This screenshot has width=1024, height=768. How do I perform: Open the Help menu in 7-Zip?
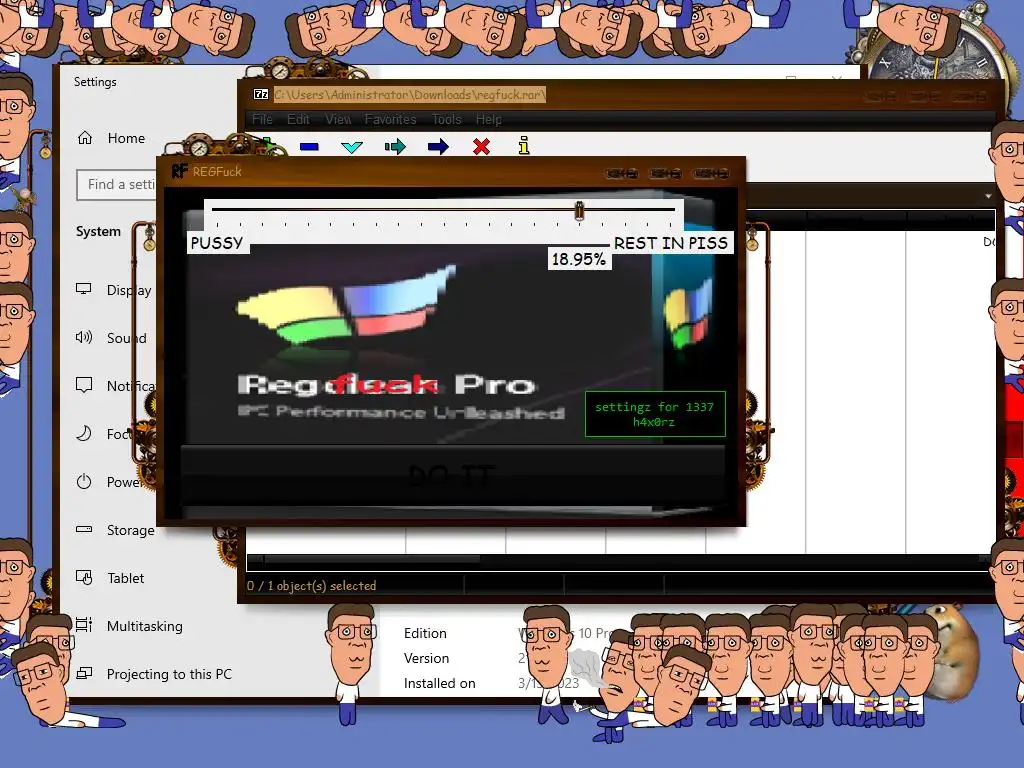(x=488, y=120)
